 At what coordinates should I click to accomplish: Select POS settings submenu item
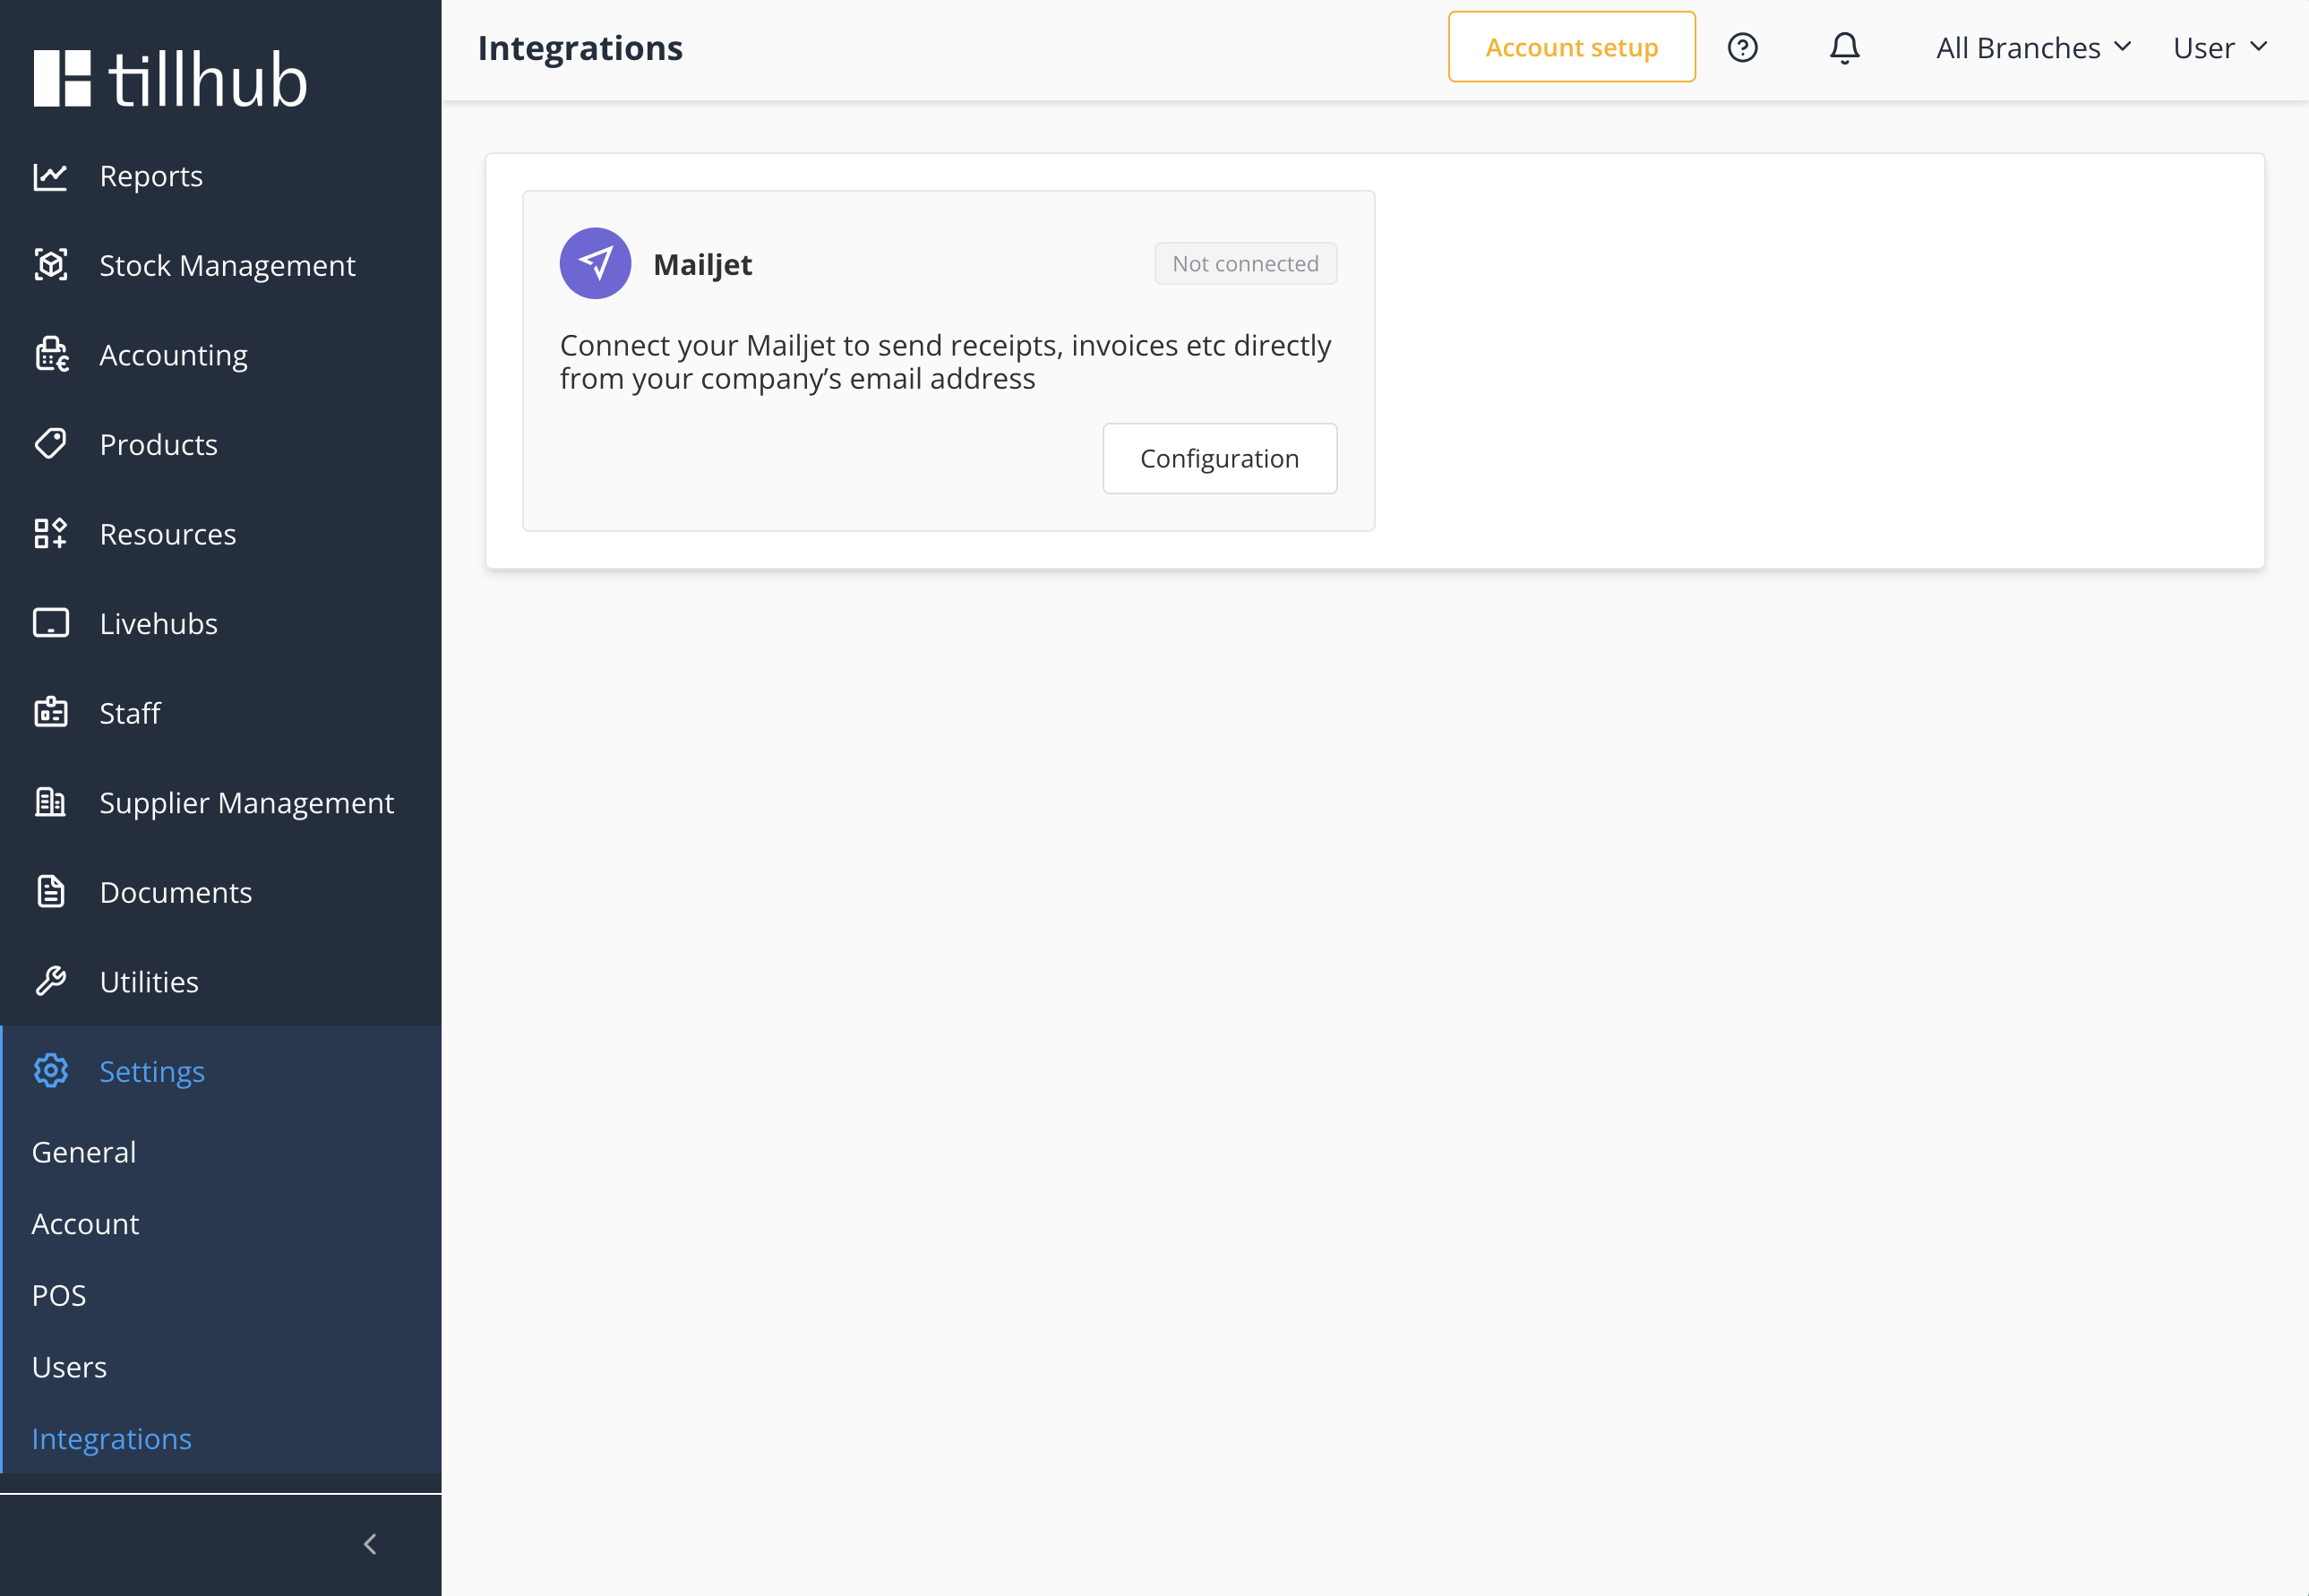click(59, 1295)
